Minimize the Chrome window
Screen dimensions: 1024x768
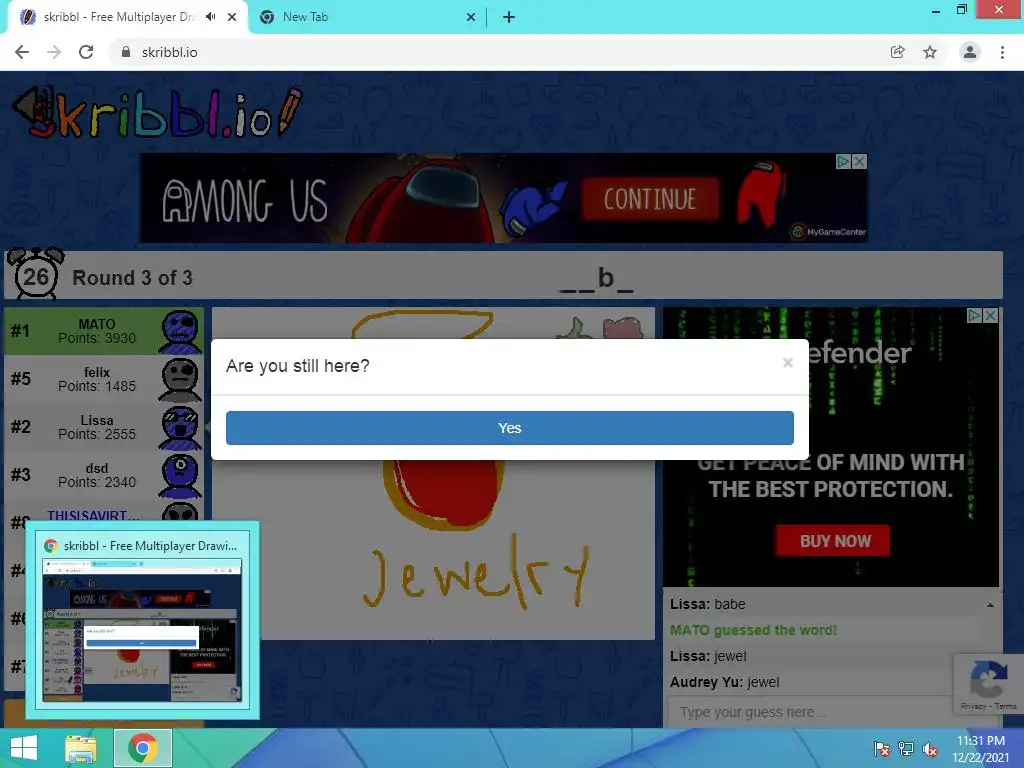coord(936,10)
